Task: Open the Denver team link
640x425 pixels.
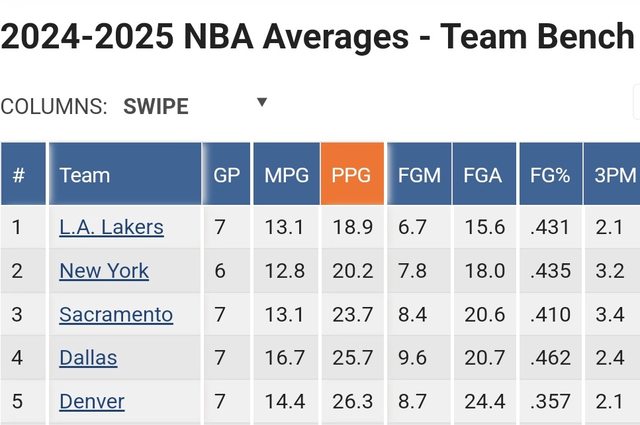Action: tap(92, 402)
